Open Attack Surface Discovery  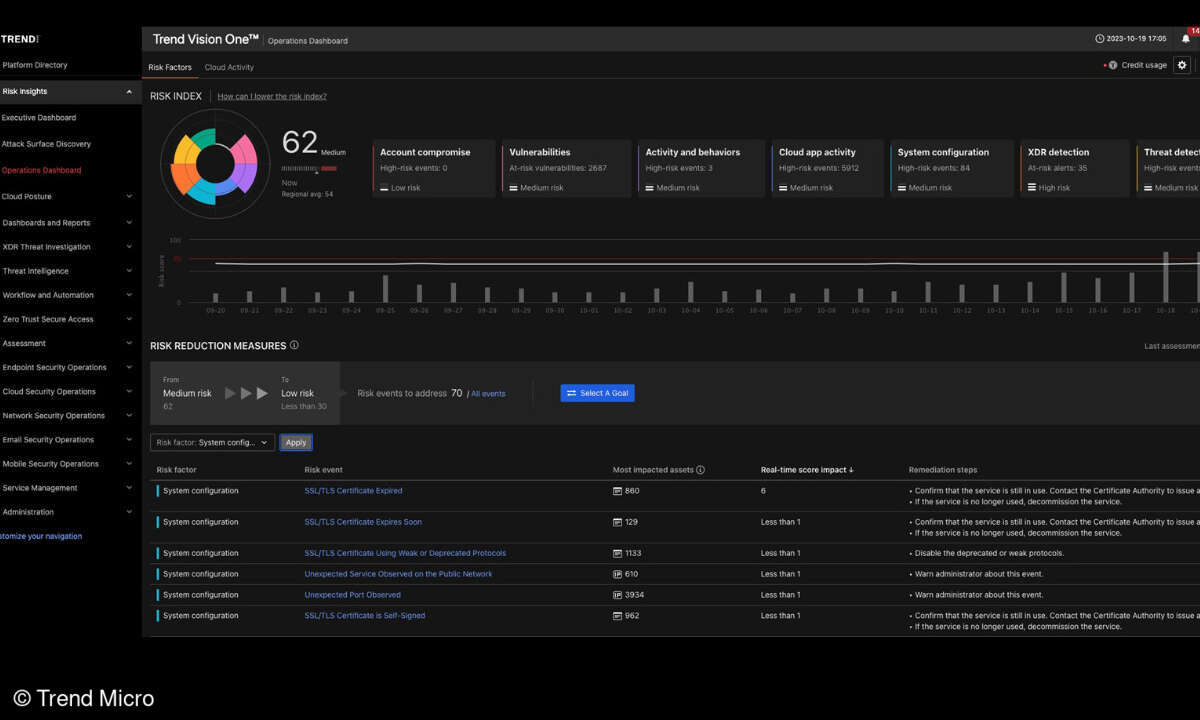[x=46, y=144]
